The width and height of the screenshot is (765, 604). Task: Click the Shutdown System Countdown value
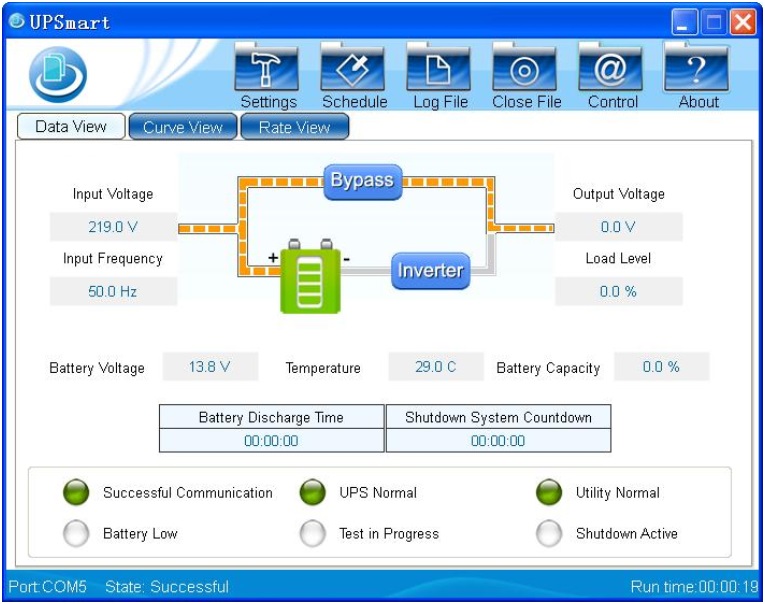click(498, 441)
